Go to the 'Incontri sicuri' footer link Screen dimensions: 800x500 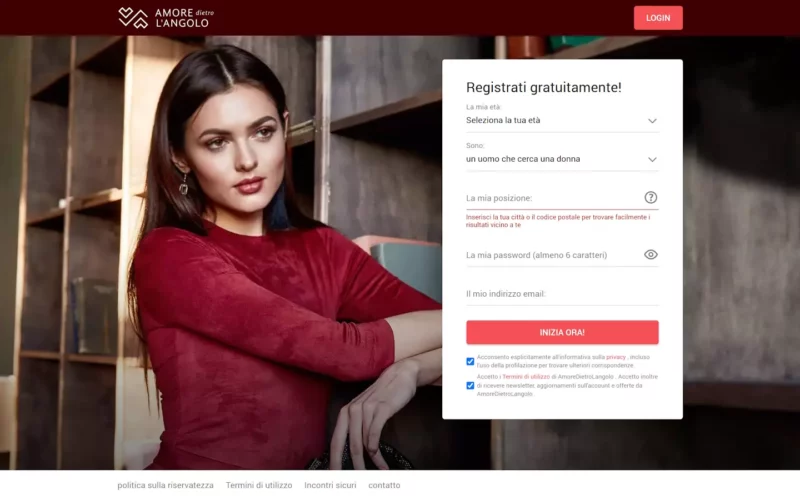pos(330,485)
